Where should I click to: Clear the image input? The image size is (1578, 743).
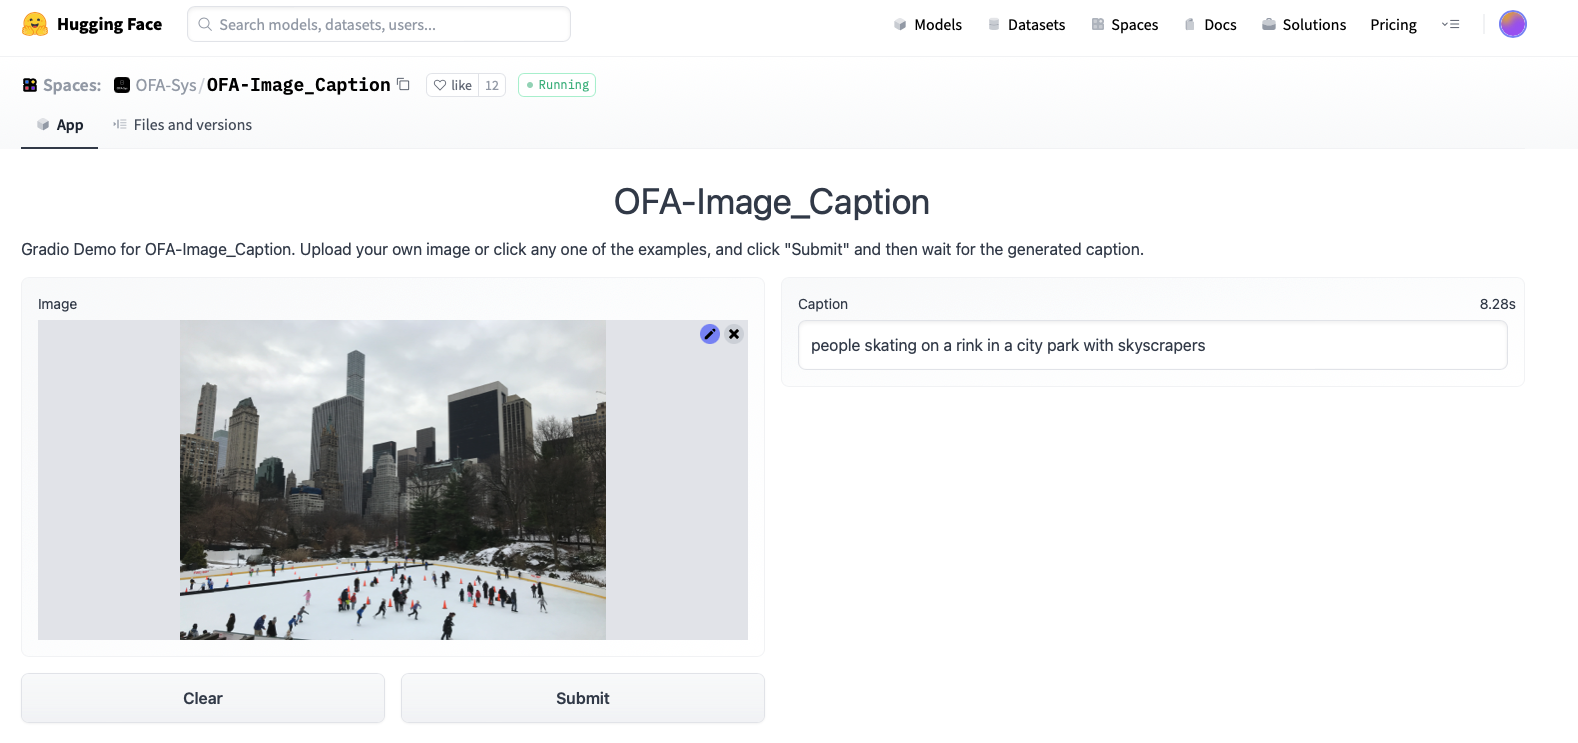(x=203, y=698)
